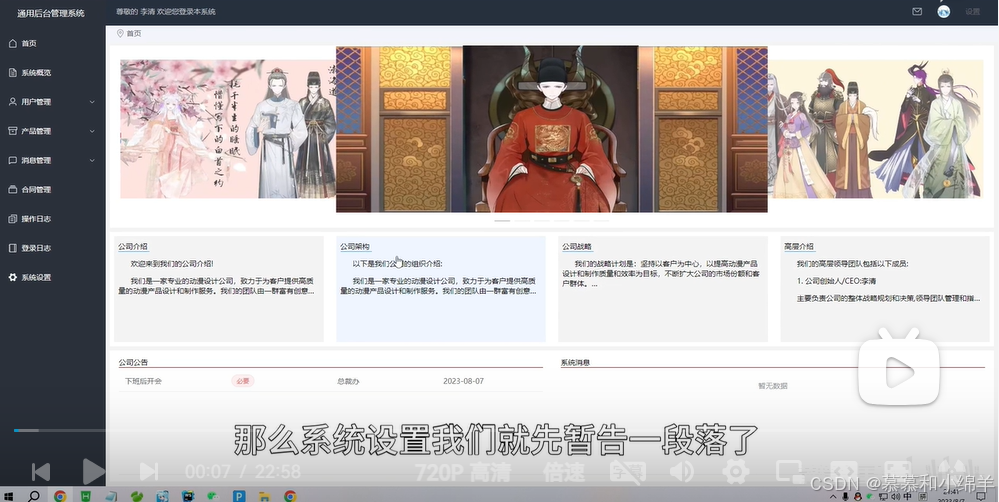This screenshot has height=502, width=999.
Task: Click 总裁办 in announcement row
Action: (349, 381)
